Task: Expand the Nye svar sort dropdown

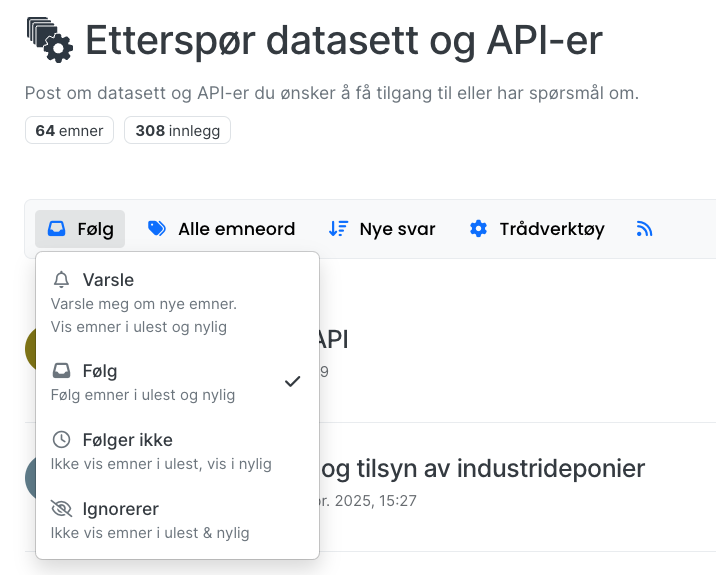Action: tap(382, 229)
